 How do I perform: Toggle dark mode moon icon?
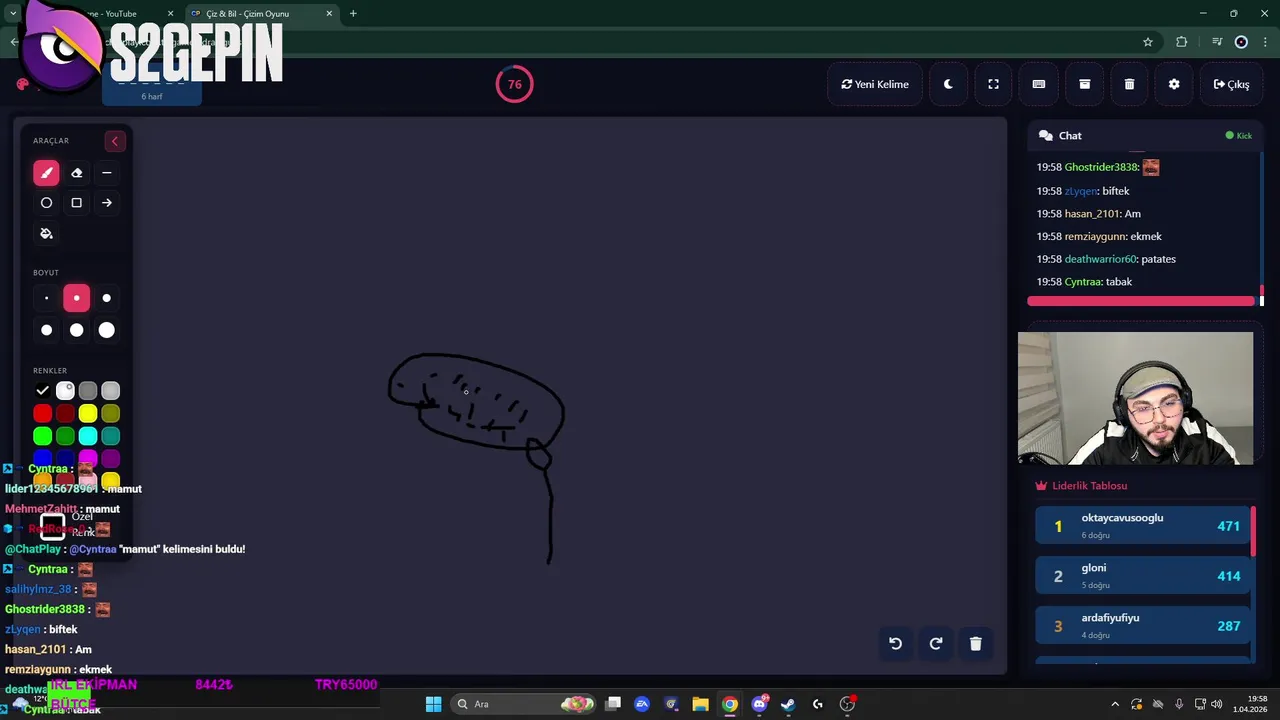[x=948, y=84]
